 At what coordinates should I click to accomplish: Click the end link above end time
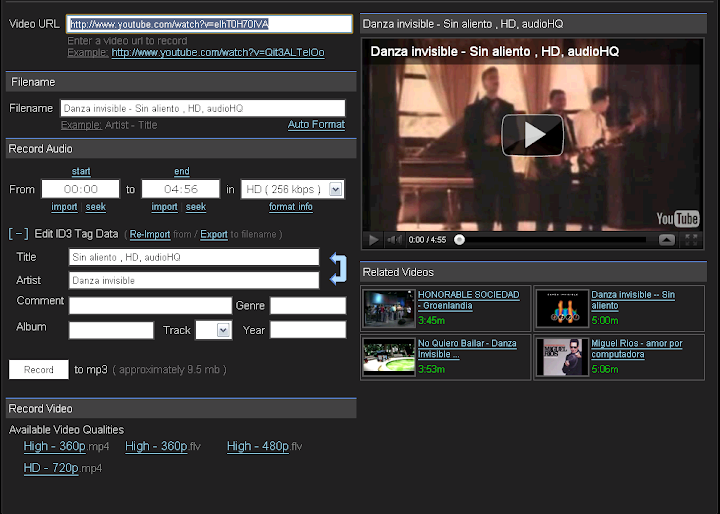(x=182, y=171)
